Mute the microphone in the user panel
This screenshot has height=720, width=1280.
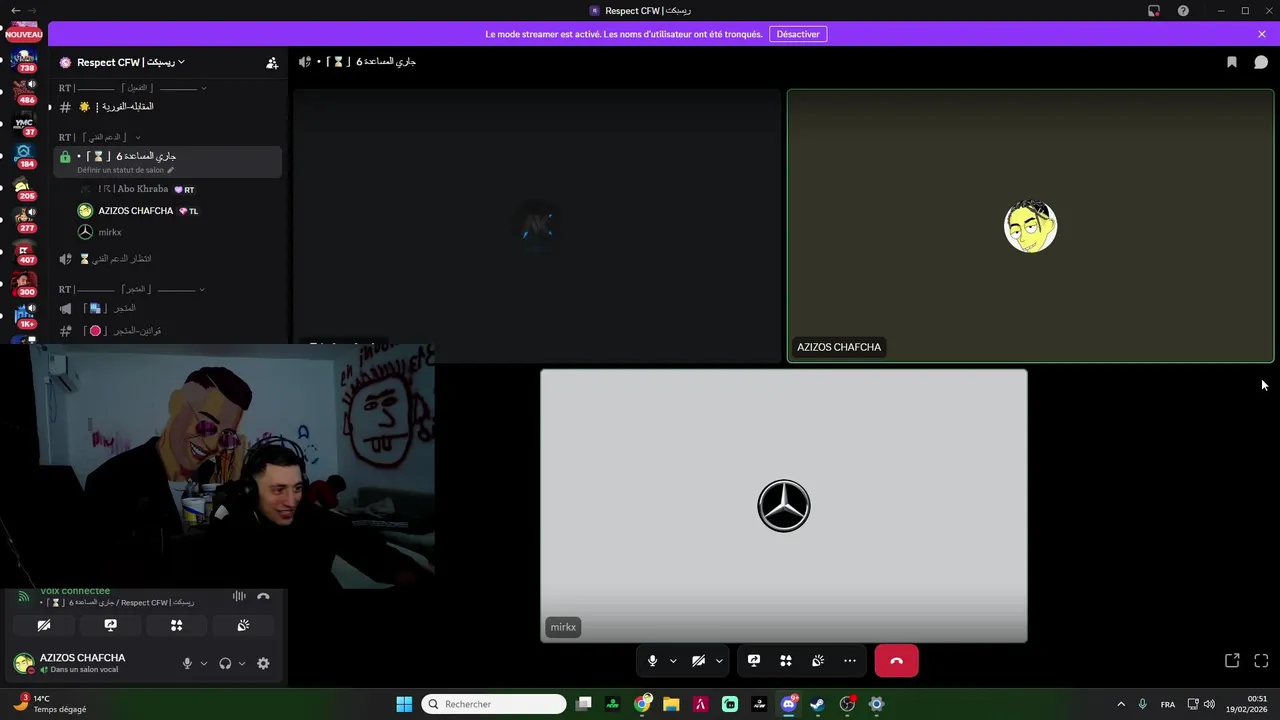tap(187, 663)
